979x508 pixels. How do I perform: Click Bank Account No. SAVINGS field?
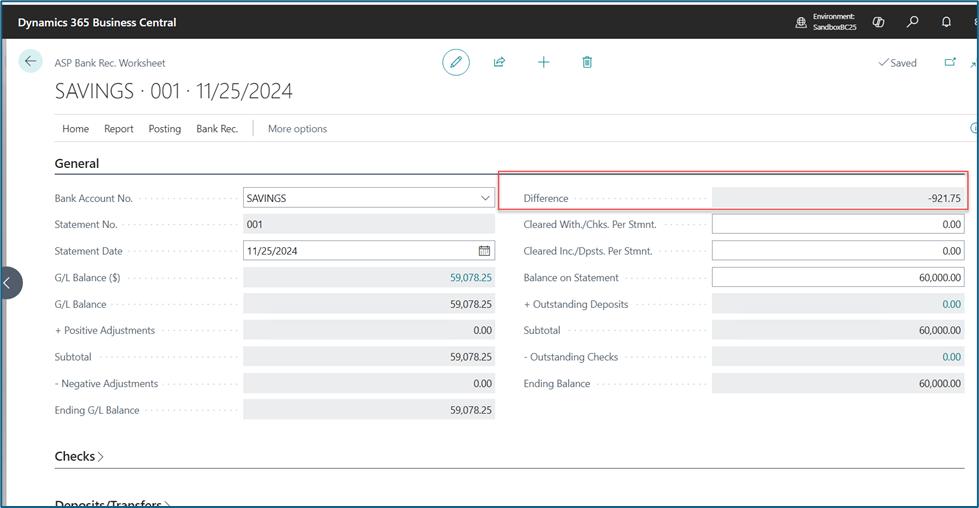coord(369,198)
